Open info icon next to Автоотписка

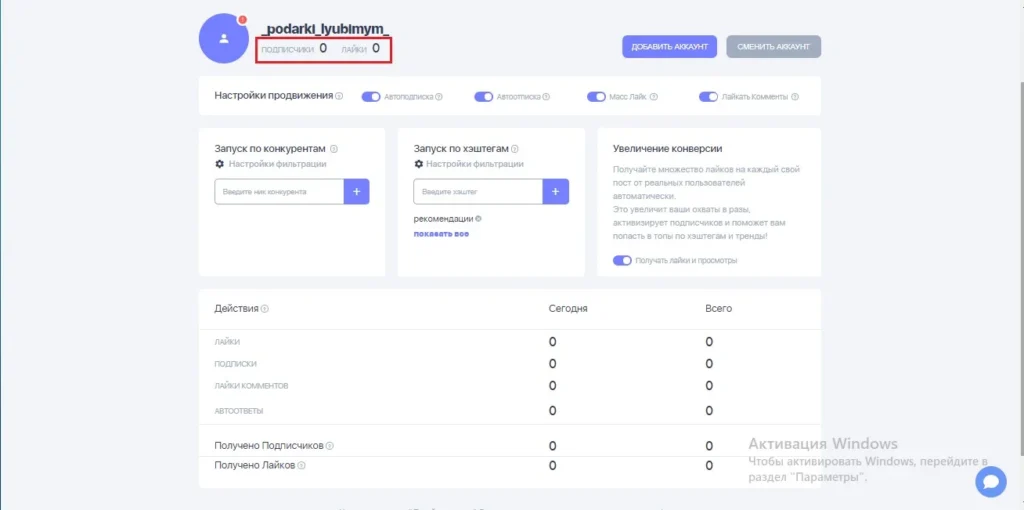coord(546,97)
